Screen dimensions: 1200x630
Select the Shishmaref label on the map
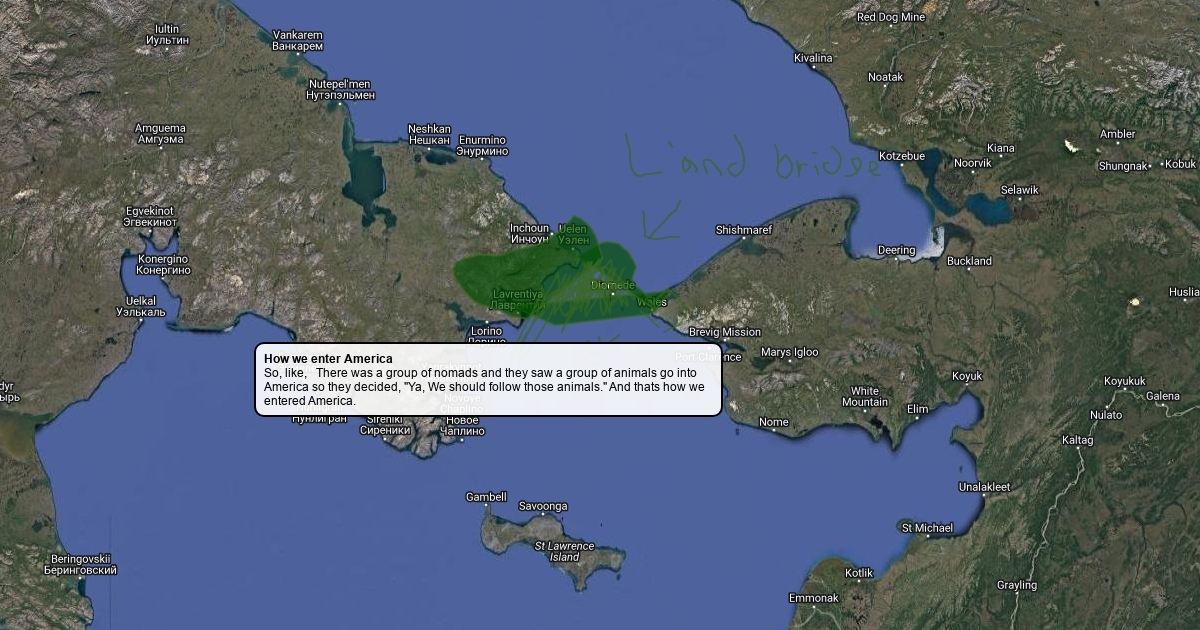pos(743,230)
